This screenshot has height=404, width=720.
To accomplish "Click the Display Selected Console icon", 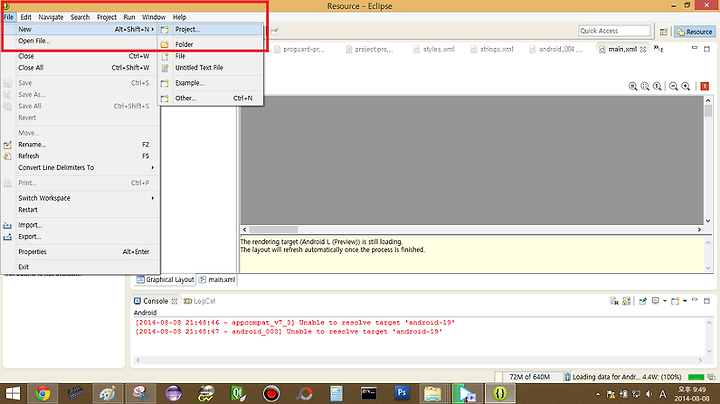I will click(655, 301).
